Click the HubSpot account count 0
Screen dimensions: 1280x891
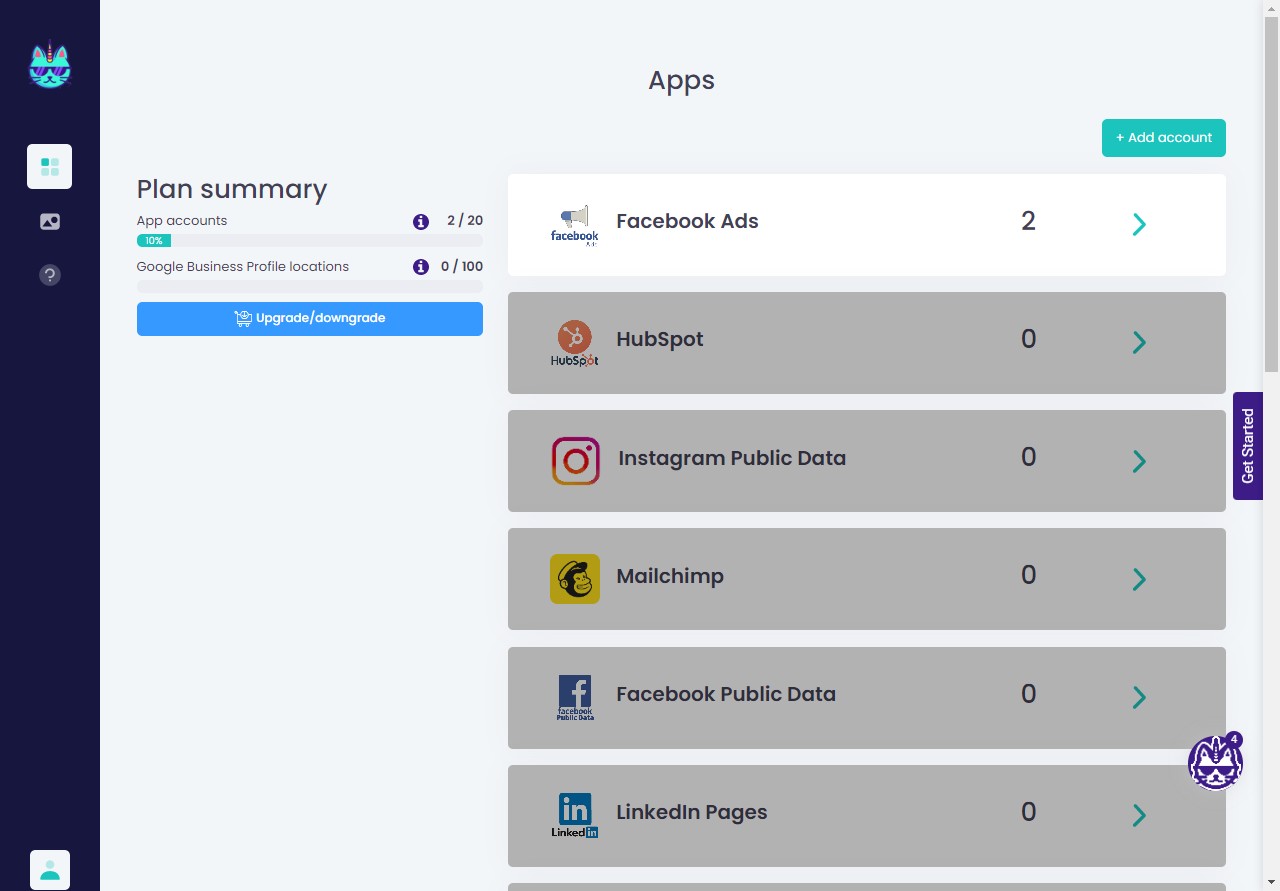[1028, 339]
